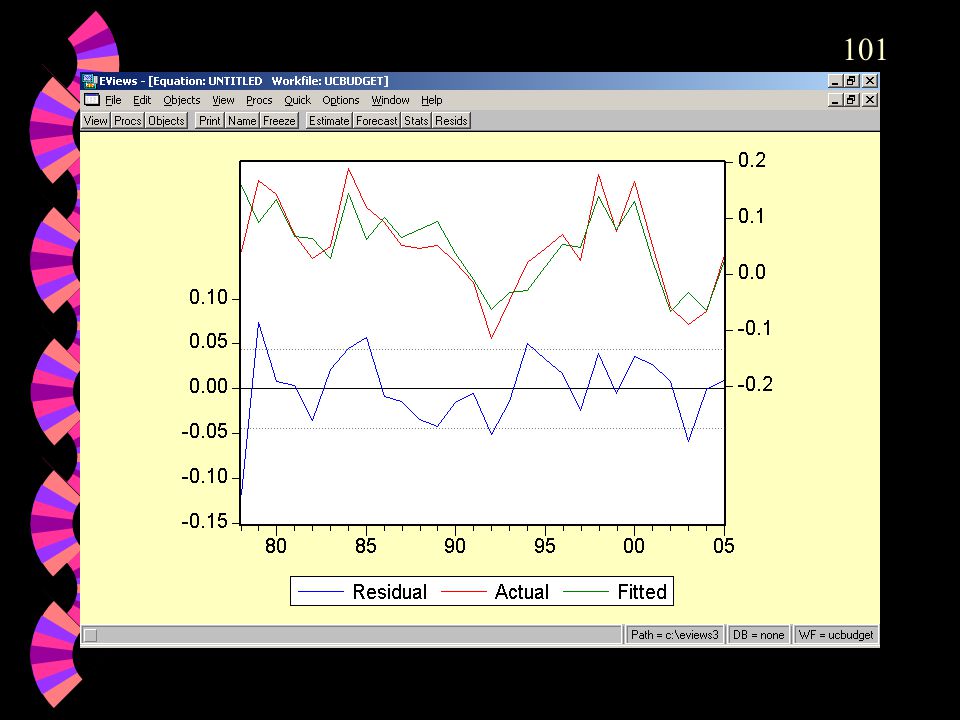Click the EViews application icon in title bar
This screenshot has height=720, width=960.
(x=90, y=81)
